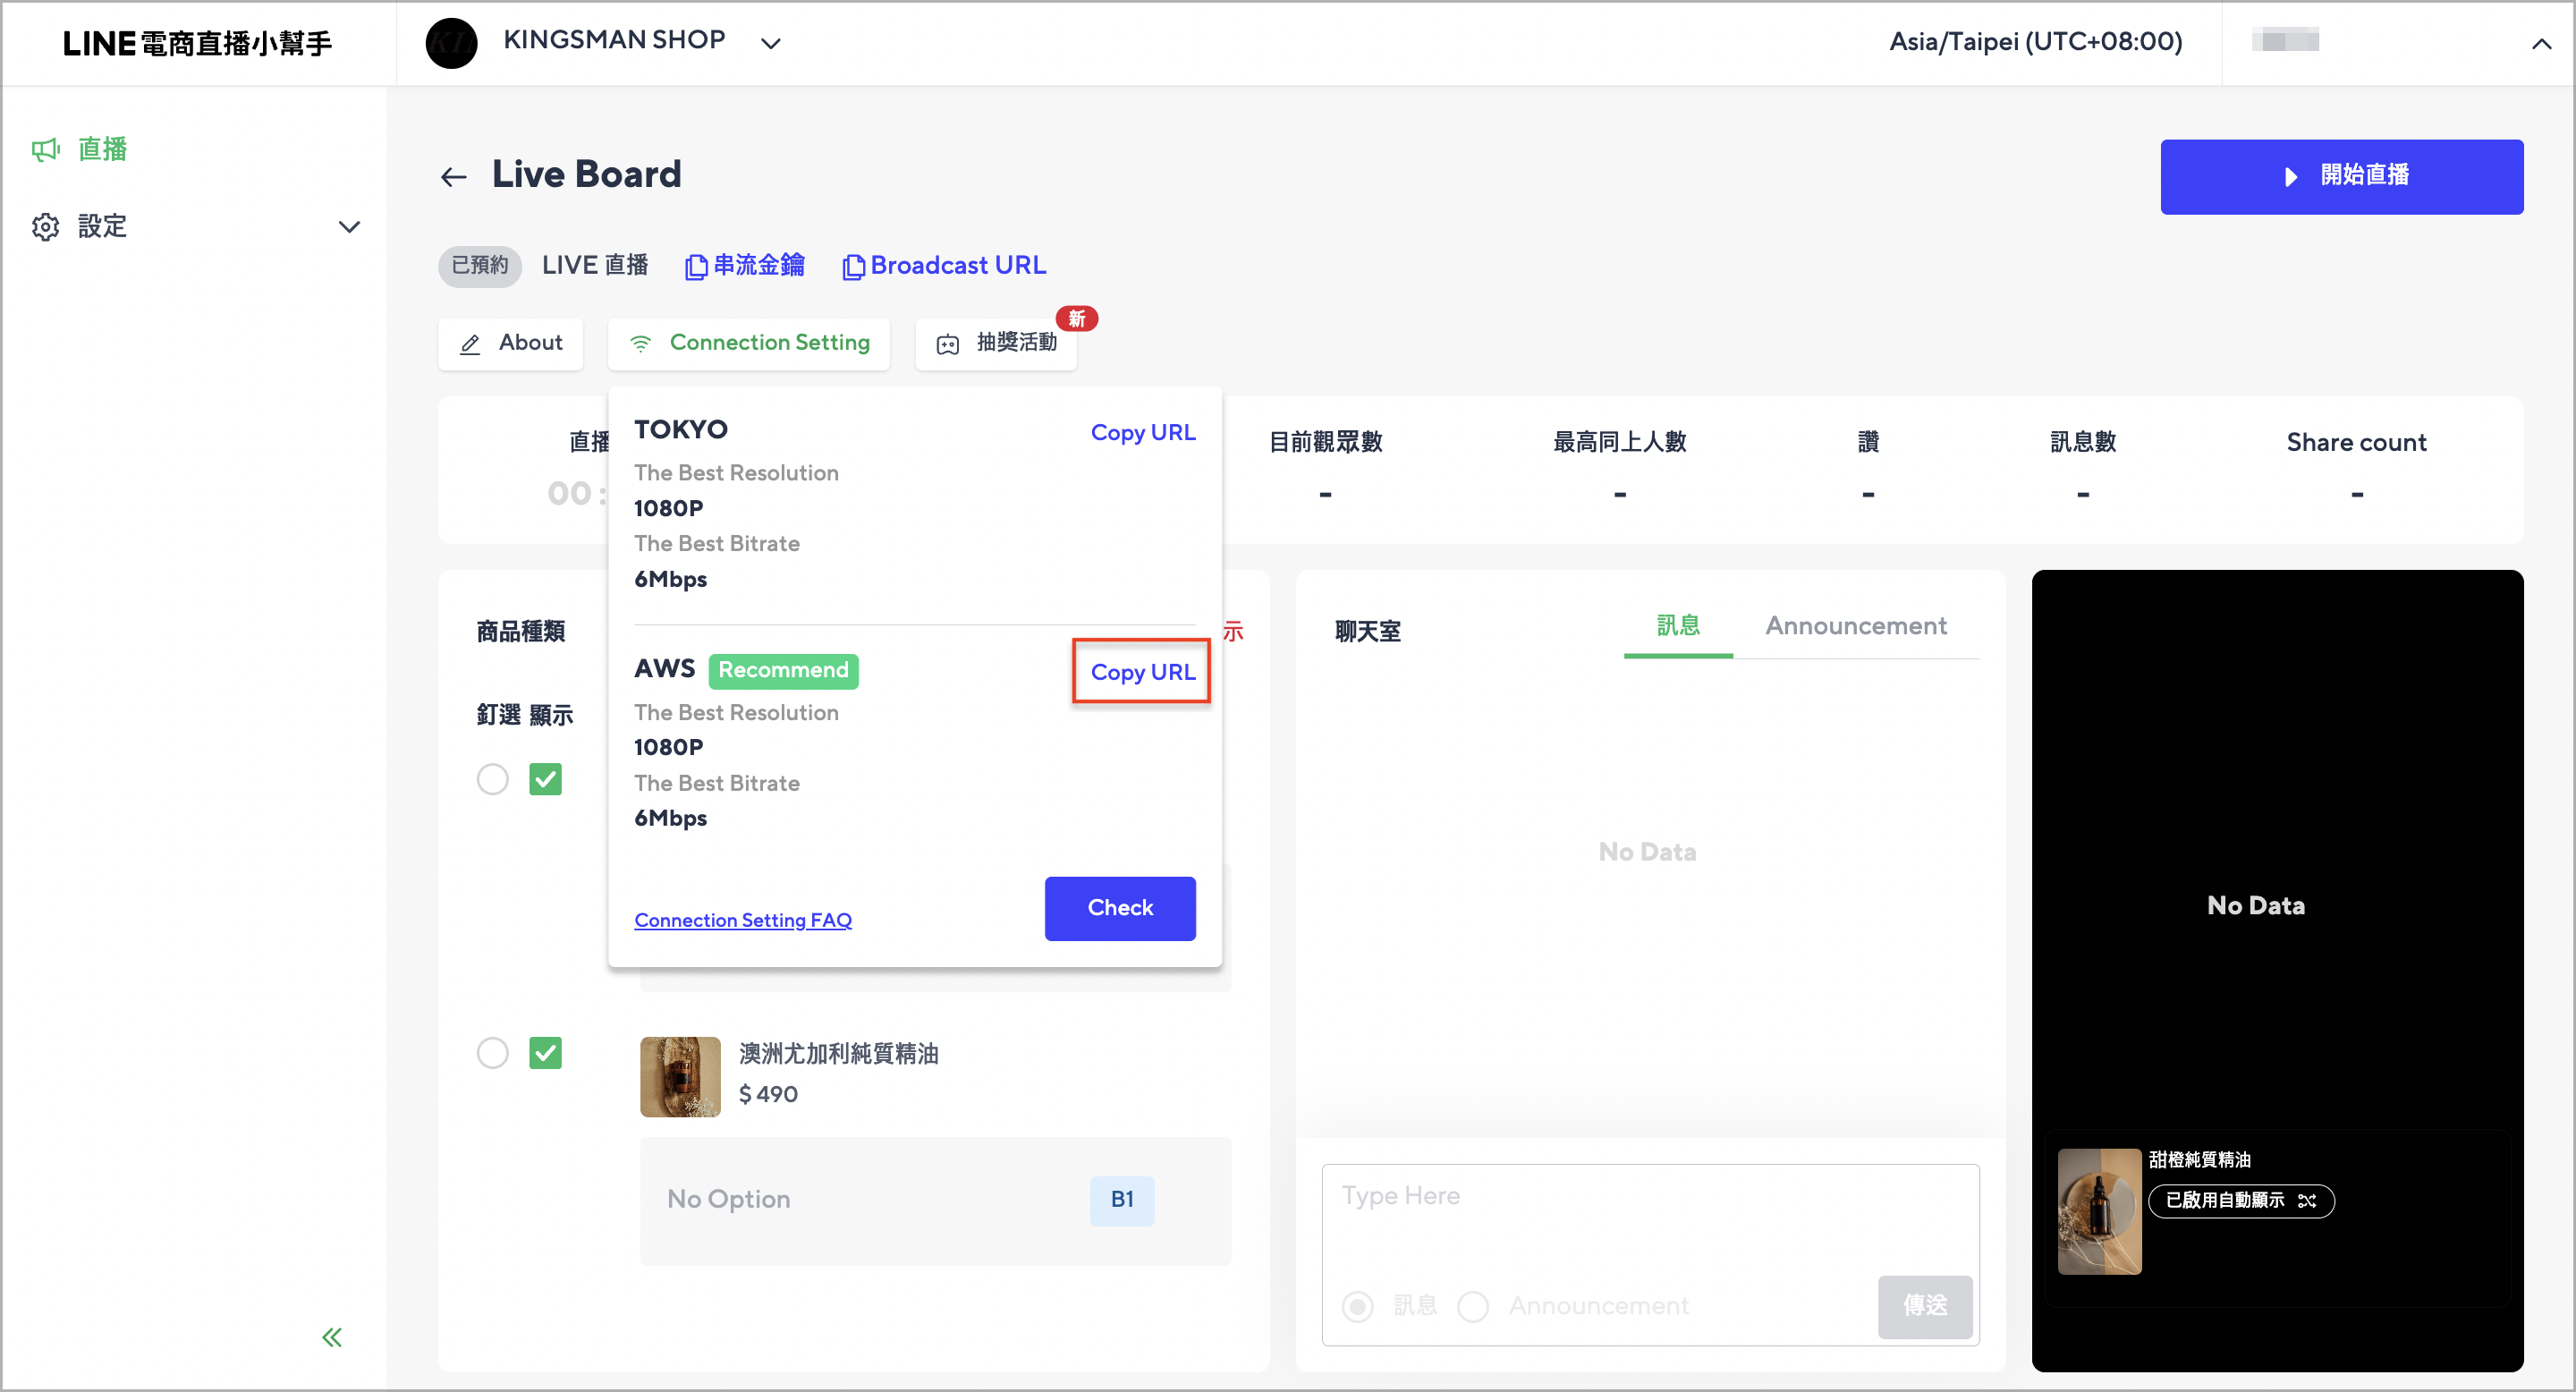Click the $ 490 price text
Screen dimensions: 2576x1392
click(768, 1094)
